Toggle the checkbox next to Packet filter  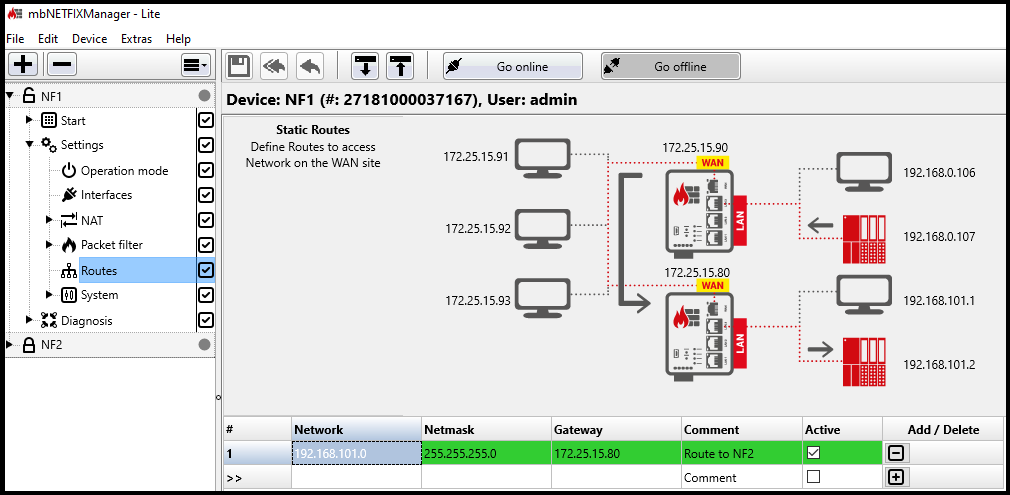point(205,245)
